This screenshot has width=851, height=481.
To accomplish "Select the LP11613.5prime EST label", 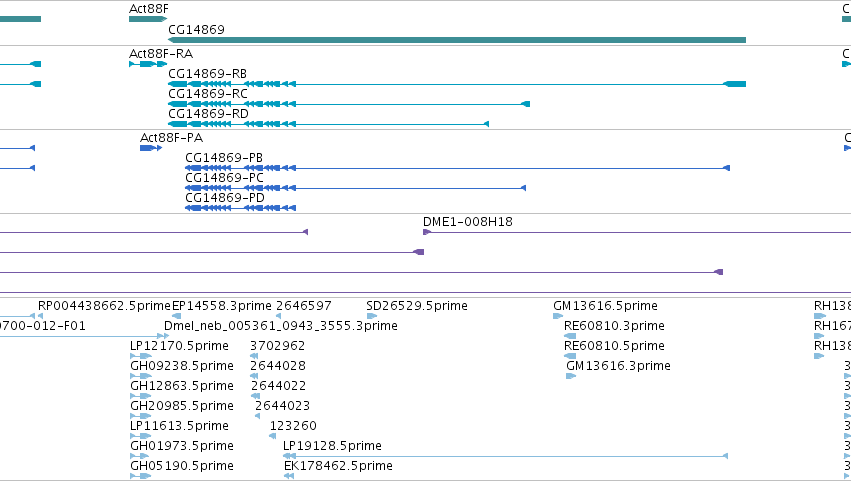I will pyautogui.click(x=180, y=427).
